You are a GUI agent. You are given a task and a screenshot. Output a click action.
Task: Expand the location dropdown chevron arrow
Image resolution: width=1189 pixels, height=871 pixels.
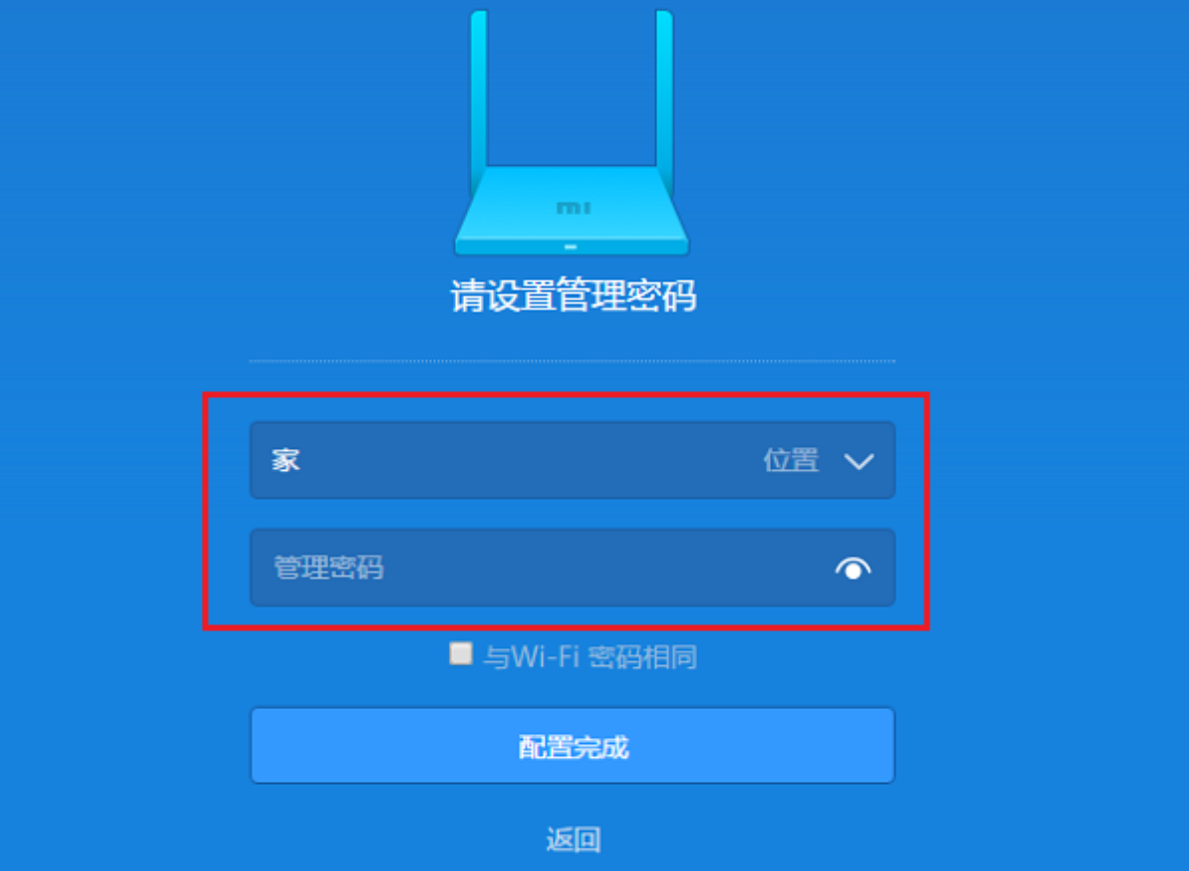click(x=858, y=461)
